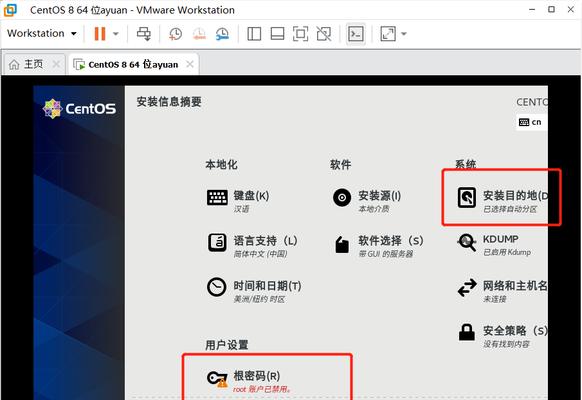The image size is (582, 400).
Task: Open 网络和主机名 network settings
Action: click(x=515, y=286)
